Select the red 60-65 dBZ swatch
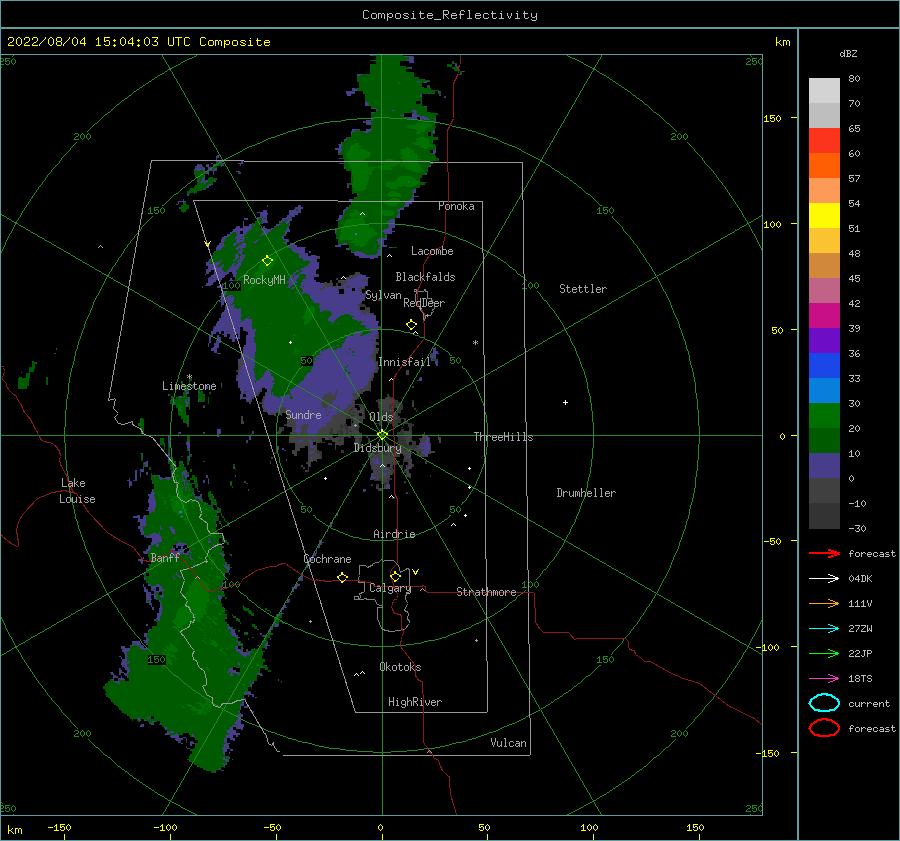900x841 pixels. (x=824, y=141)
